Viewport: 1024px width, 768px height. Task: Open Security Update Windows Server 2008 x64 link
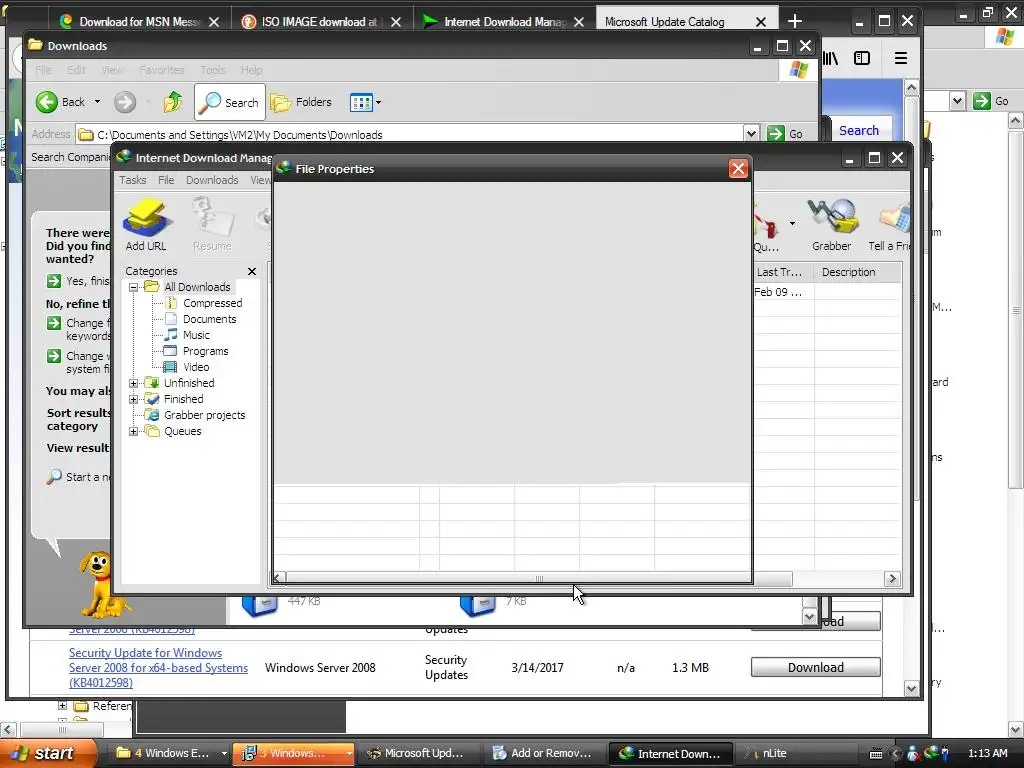coord(158,667)
